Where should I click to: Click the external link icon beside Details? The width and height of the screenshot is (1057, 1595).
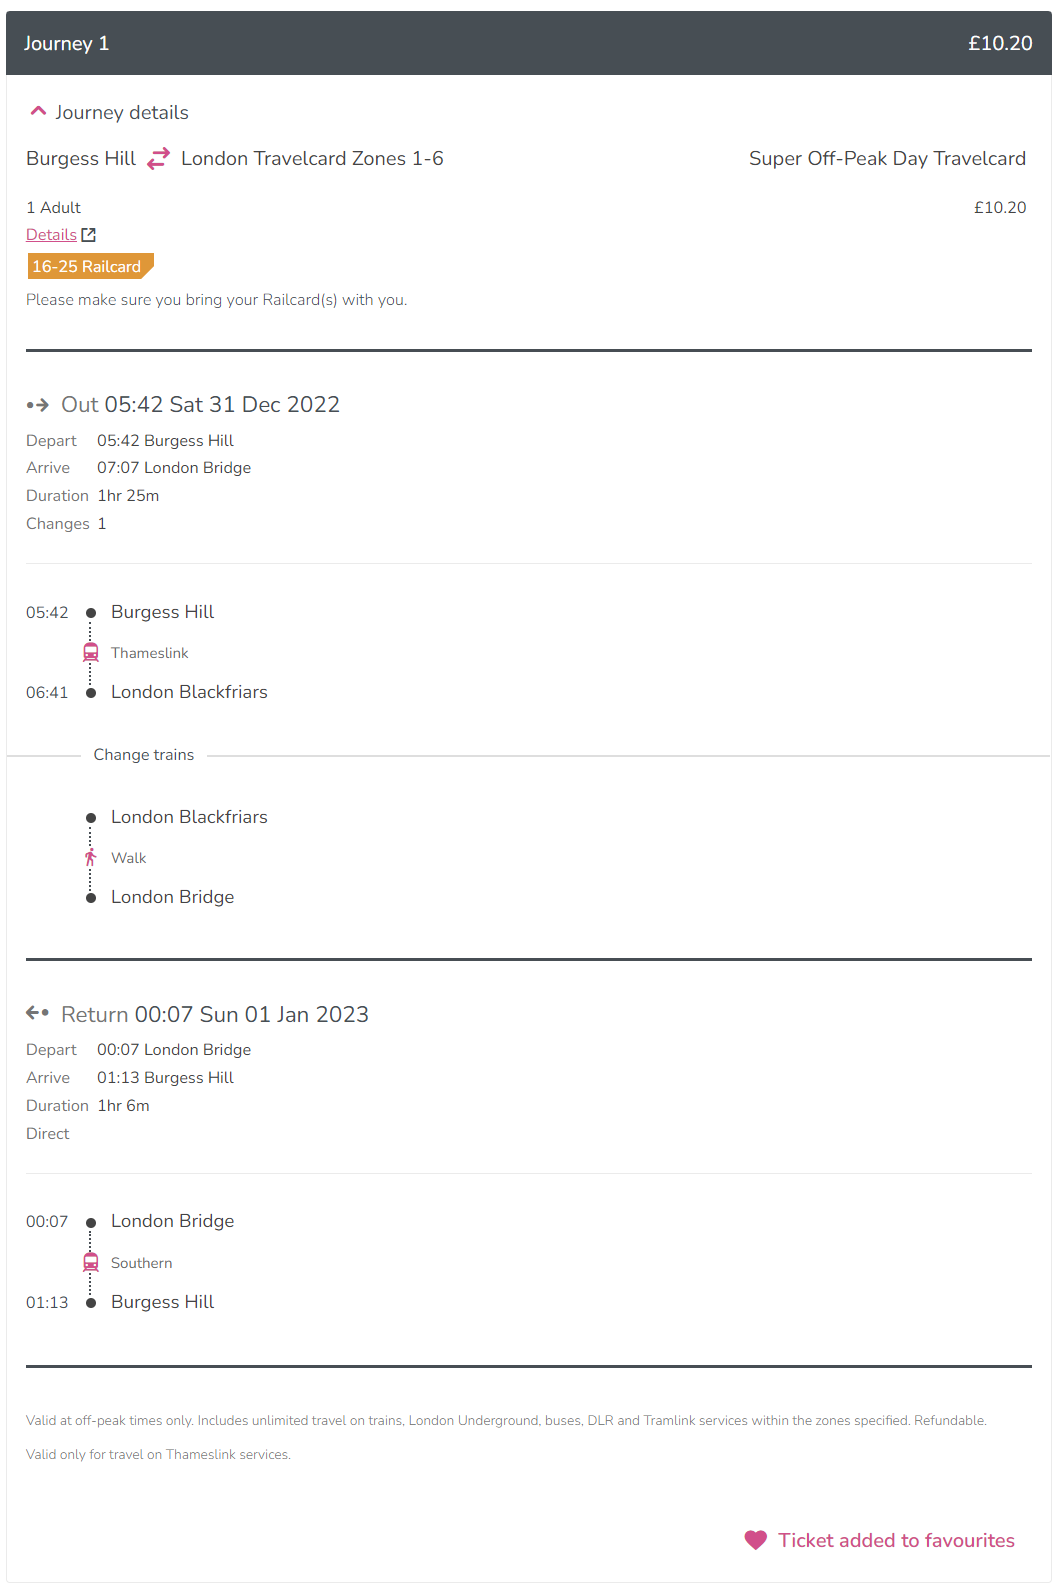tap(88, 235)
